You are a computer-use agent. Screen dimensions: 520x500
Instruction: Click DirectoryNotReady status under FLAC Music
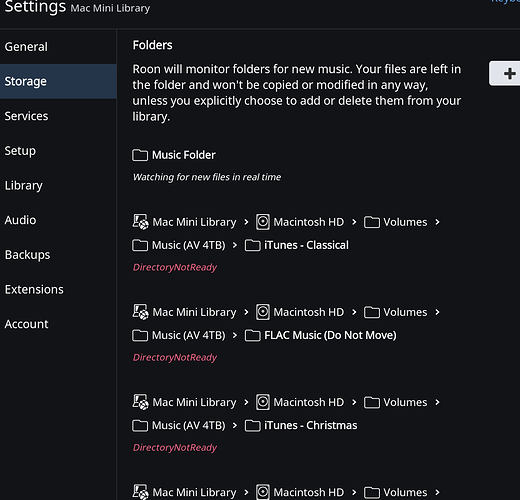(x=175, y=358)
